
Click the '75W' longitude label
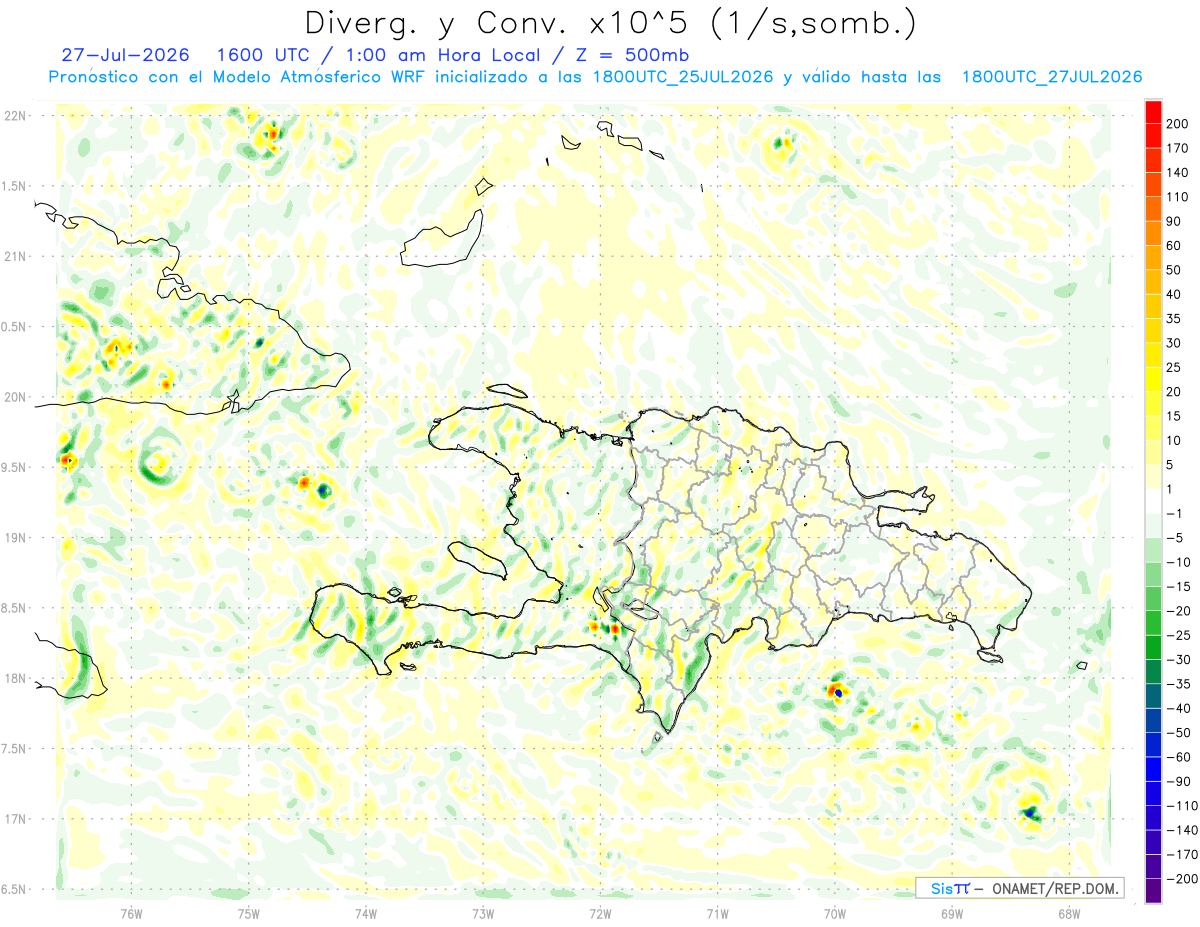tap(249, 912)
